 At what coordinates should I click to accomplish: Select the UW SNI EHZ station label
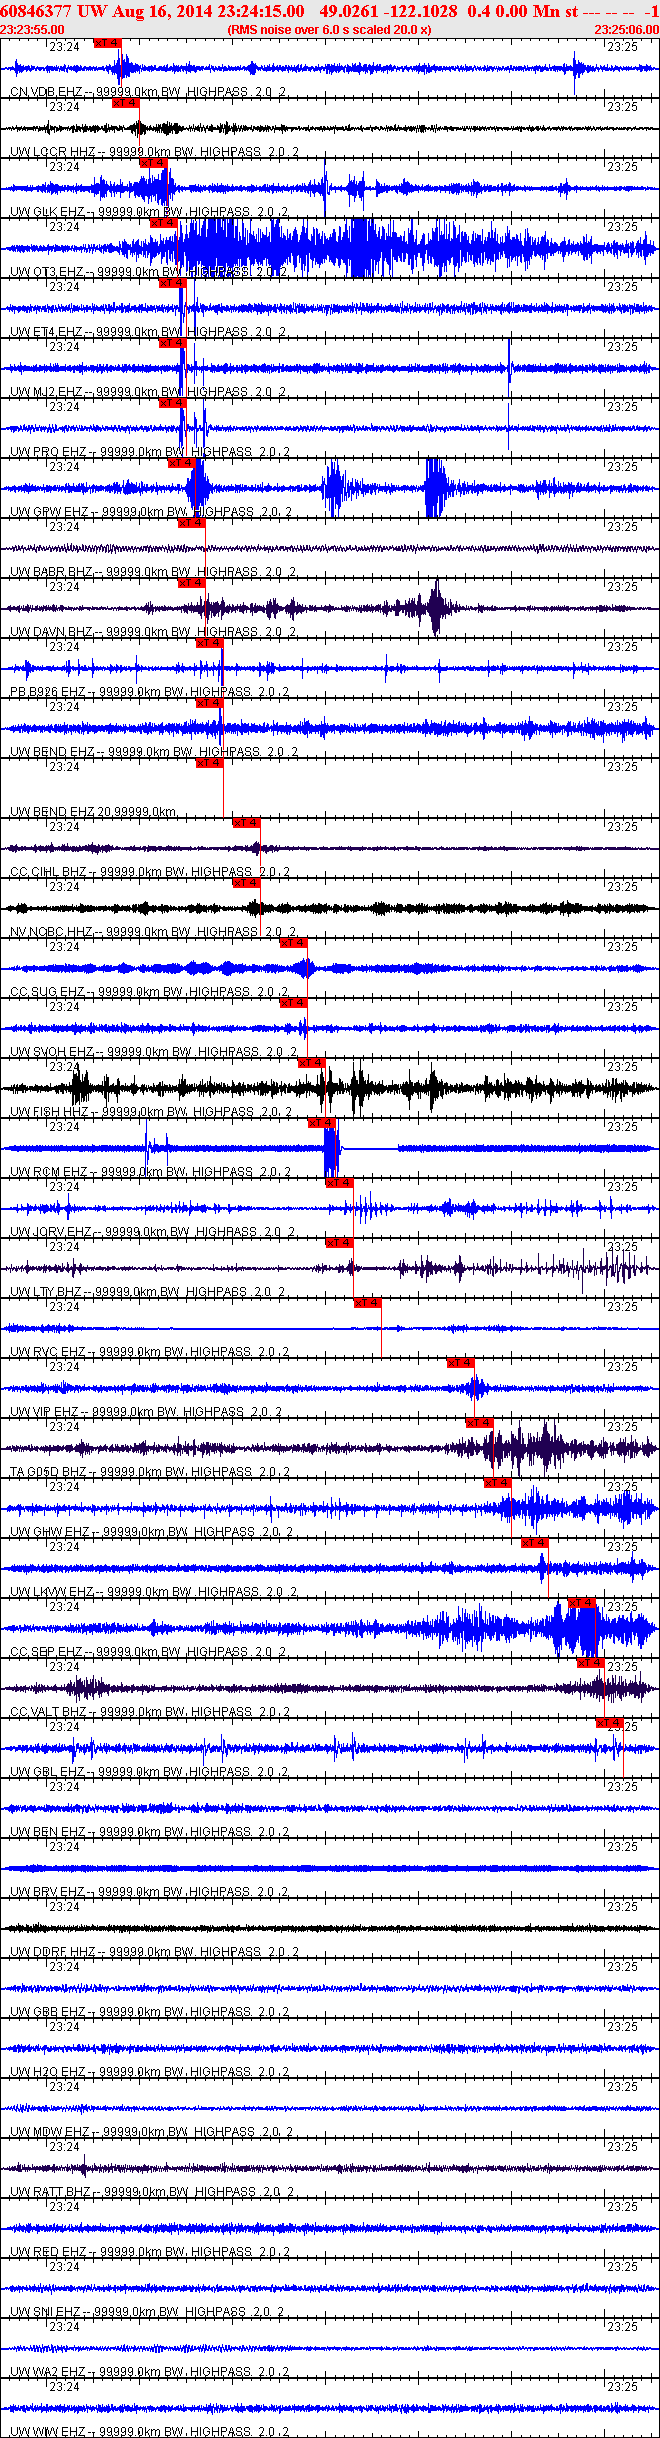click(147, 2312)
